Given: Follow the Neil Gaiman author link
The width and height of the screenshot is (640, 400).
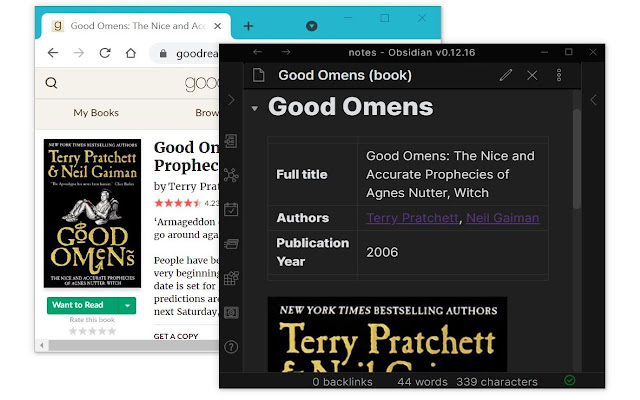Looking at the screenshot, I should [503, 218].
